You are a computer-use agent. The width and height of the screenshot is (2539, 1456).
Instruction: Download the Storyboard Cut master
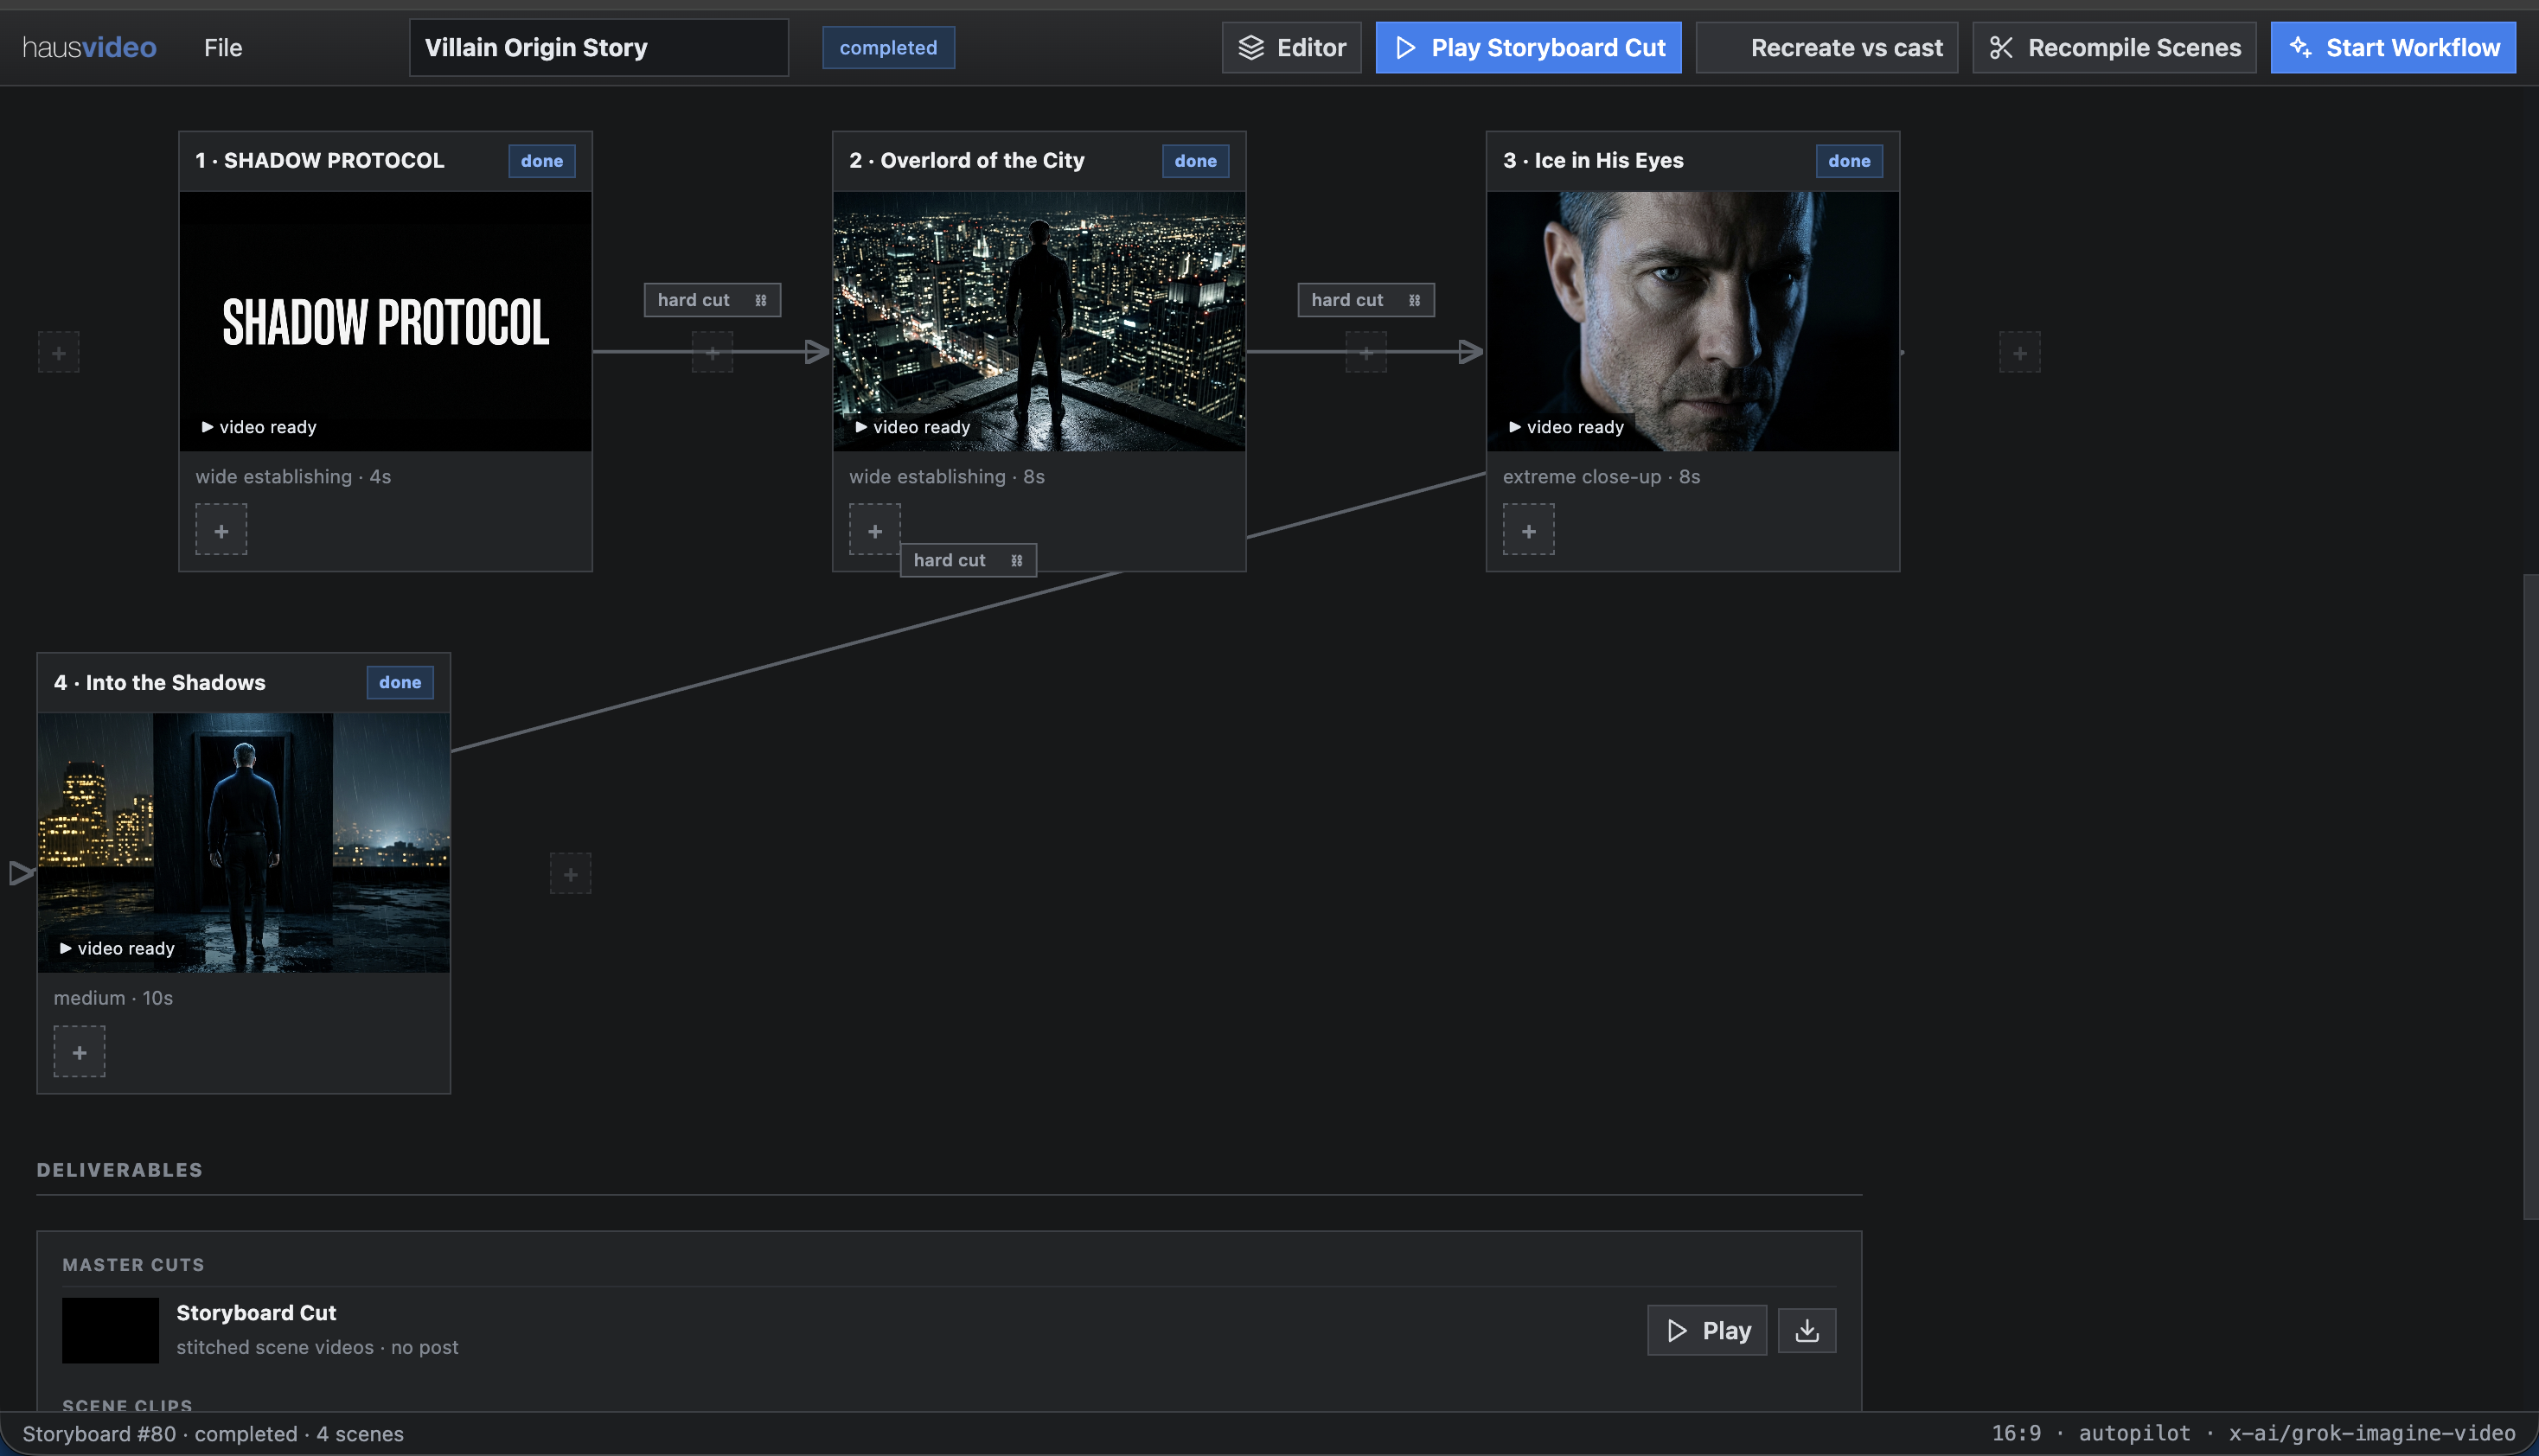coord(1807,1331)
